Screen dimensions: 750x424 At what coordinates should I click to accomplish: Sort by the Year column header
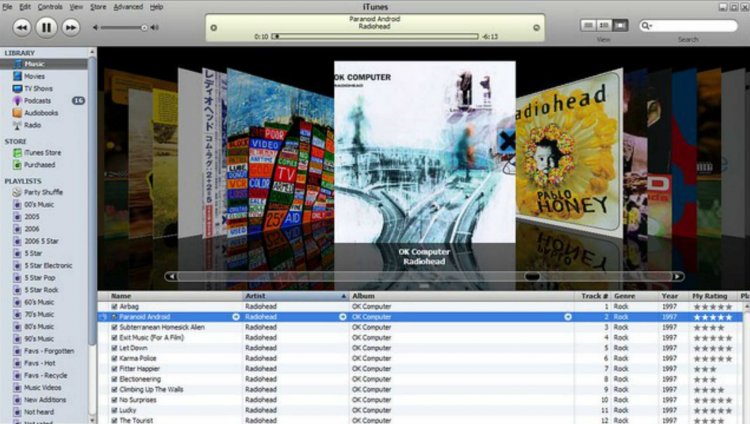[673, 296]
